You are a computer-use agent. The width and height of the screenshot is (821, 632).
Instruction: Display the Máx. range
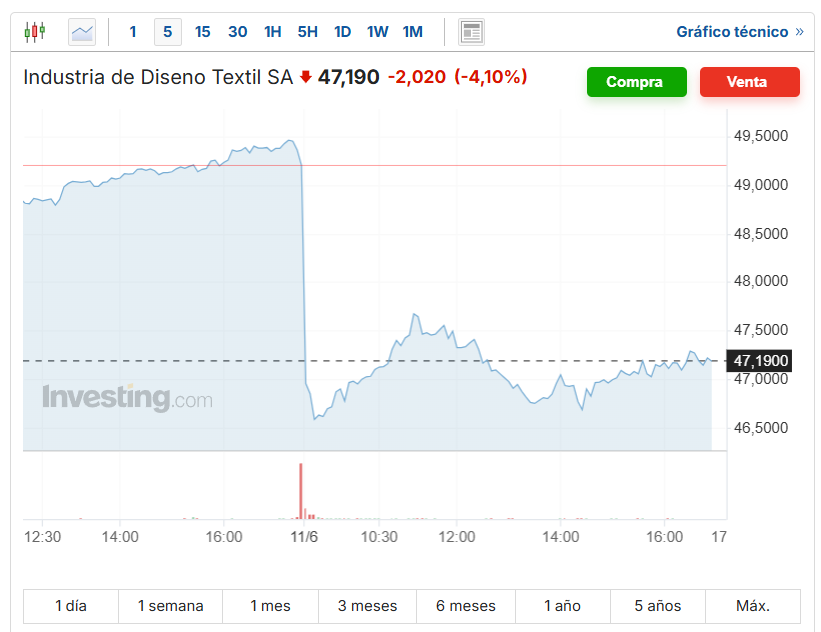click(752, 606)
